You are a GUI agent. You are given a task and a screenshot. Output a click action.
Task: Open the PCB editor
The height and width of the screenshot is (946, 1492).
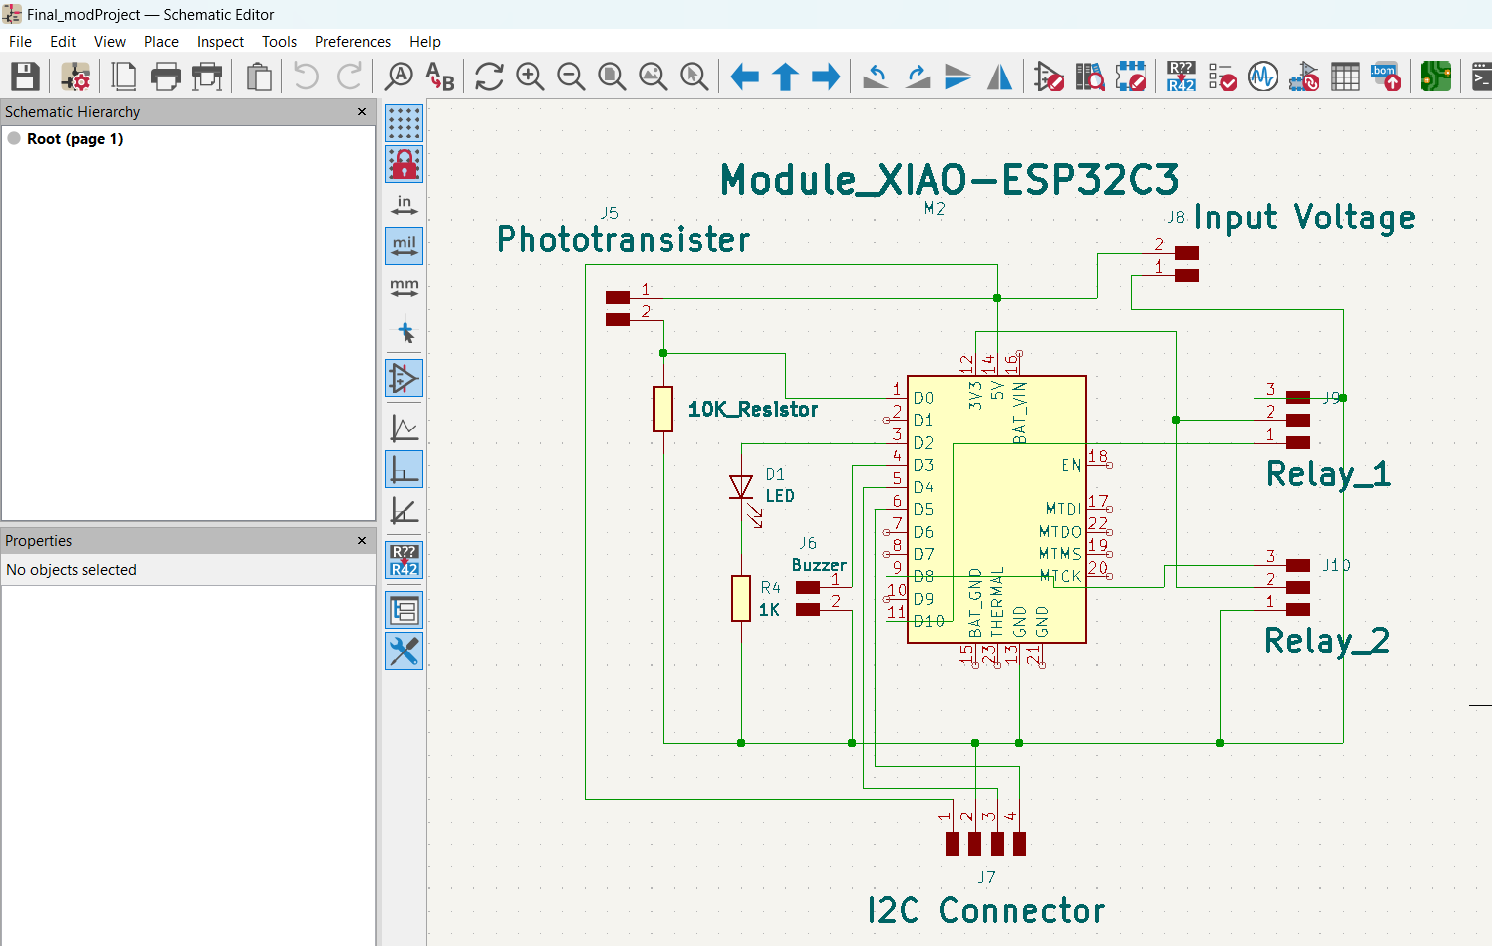[1436, 76]
